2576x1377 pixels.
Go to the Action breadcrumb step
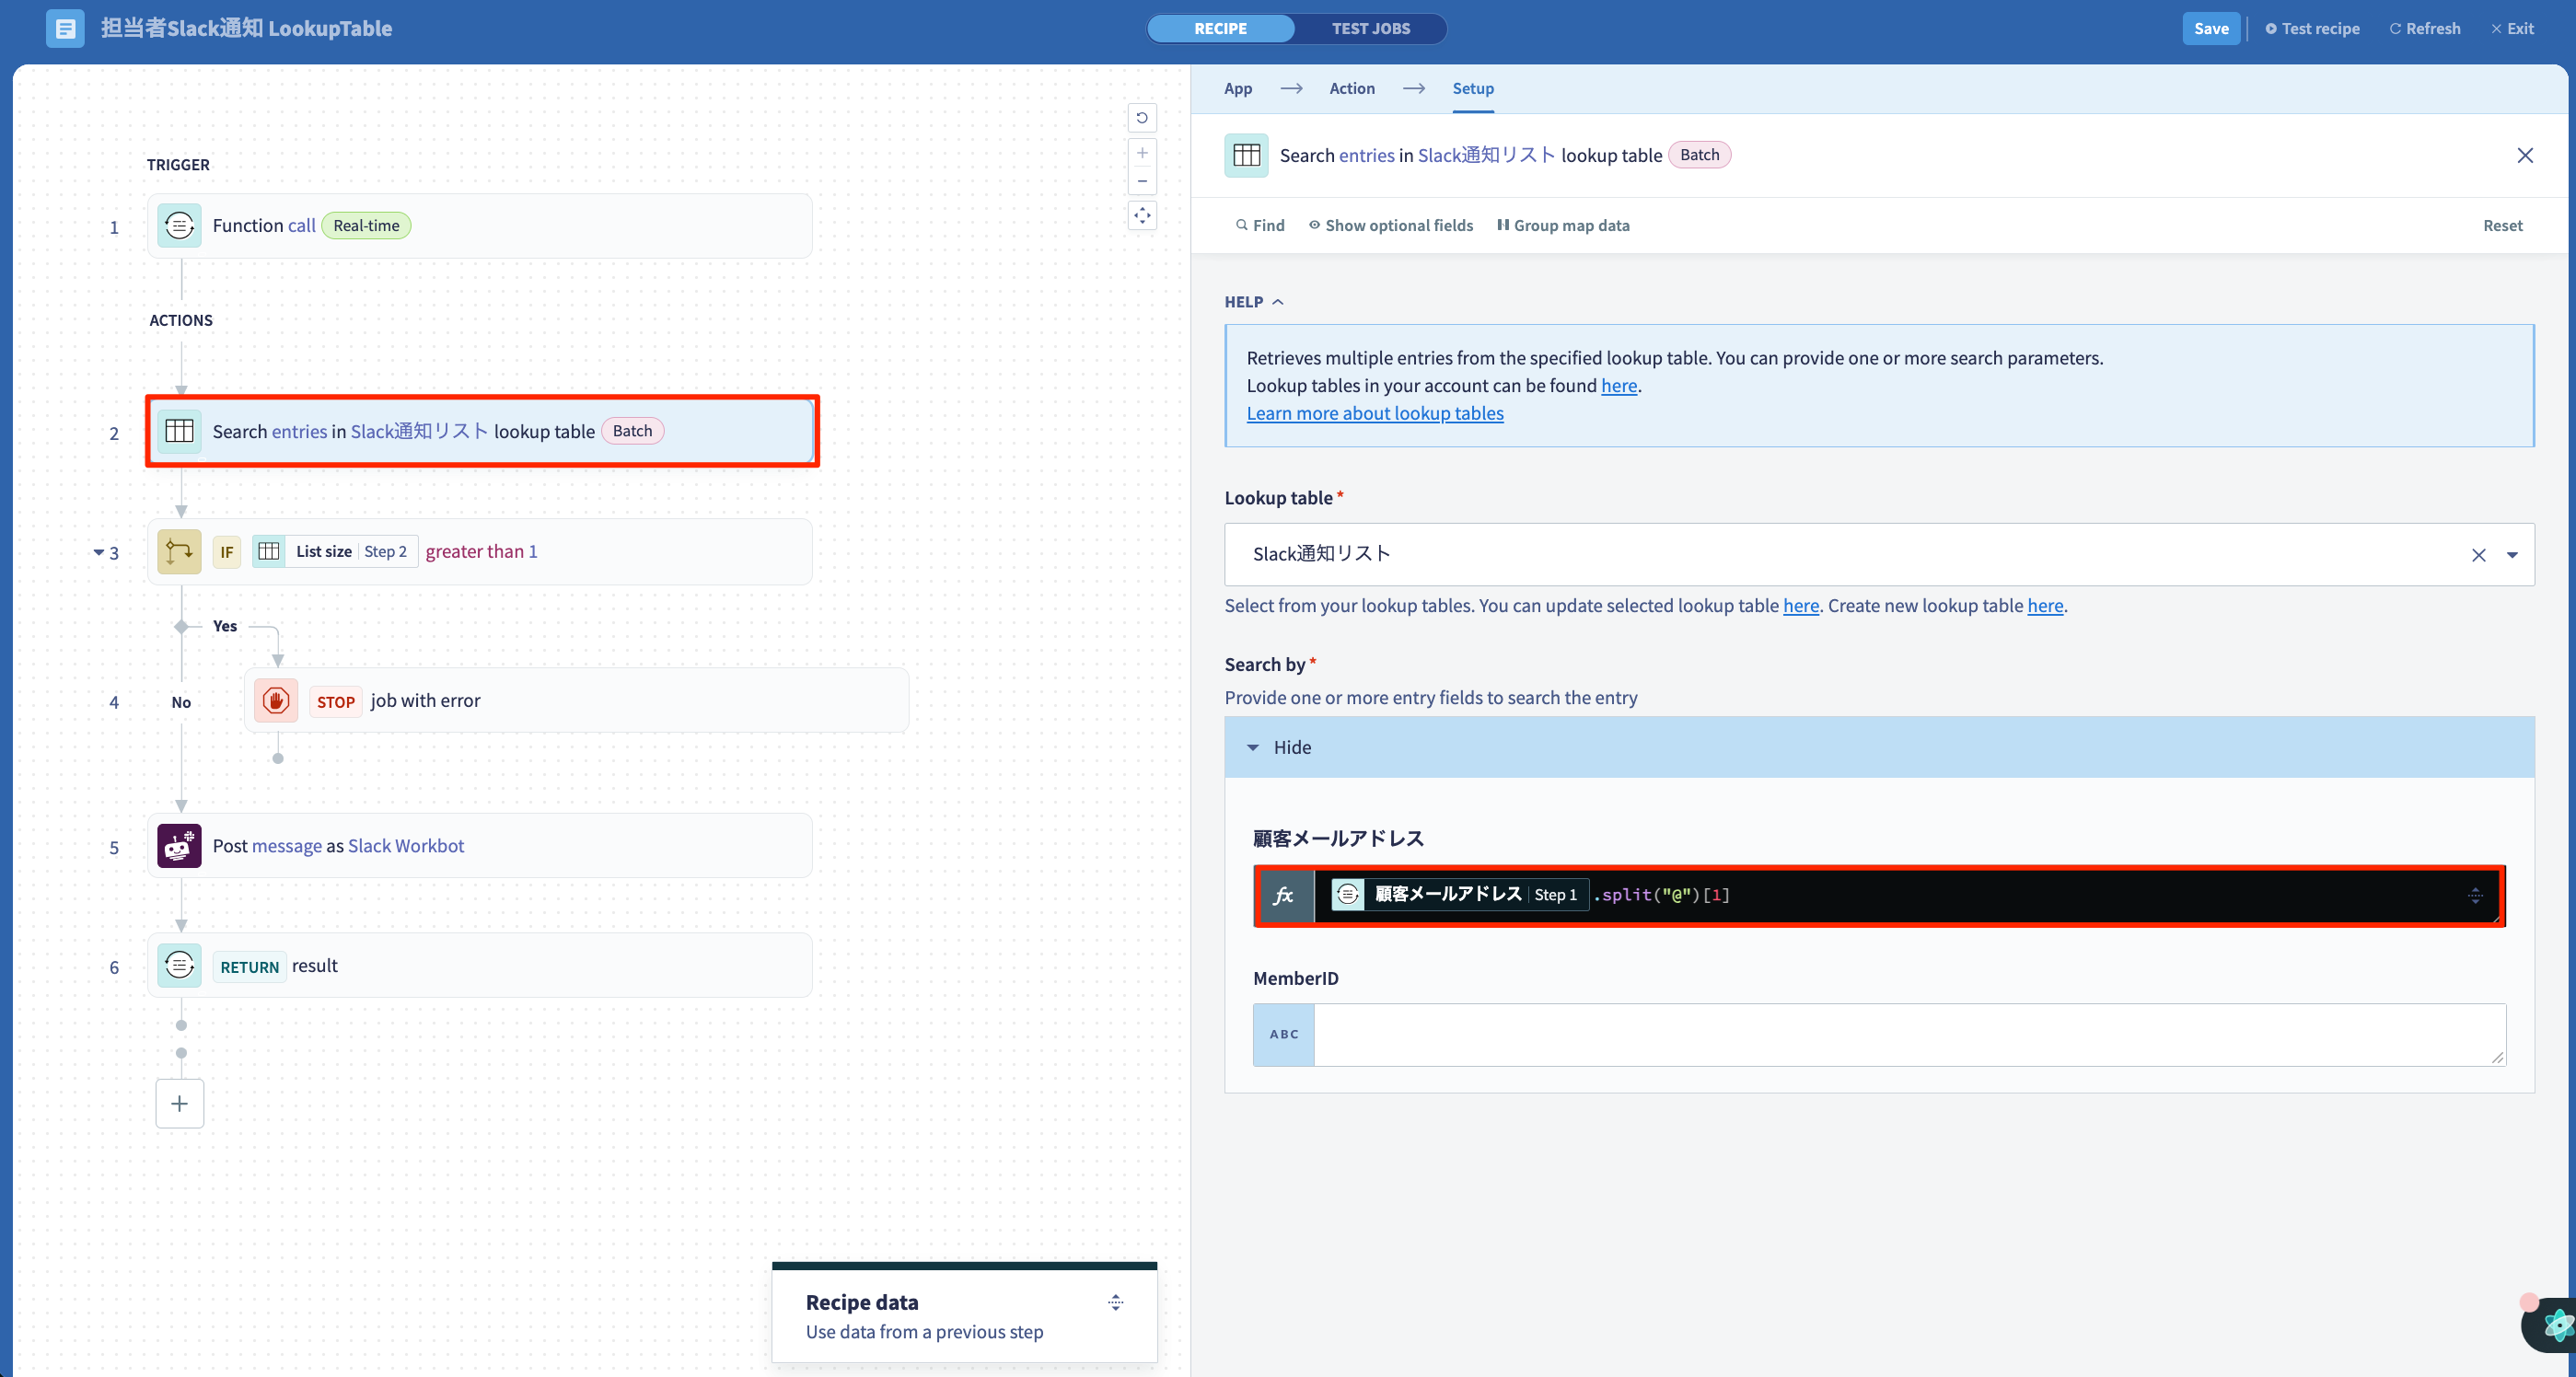(1352, 89)
